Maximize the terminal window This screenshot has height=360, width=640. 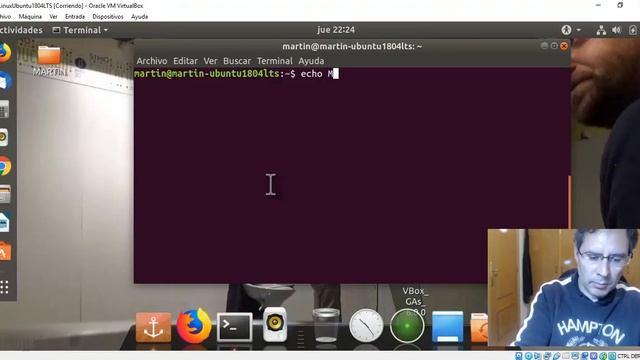click(554, 46)
